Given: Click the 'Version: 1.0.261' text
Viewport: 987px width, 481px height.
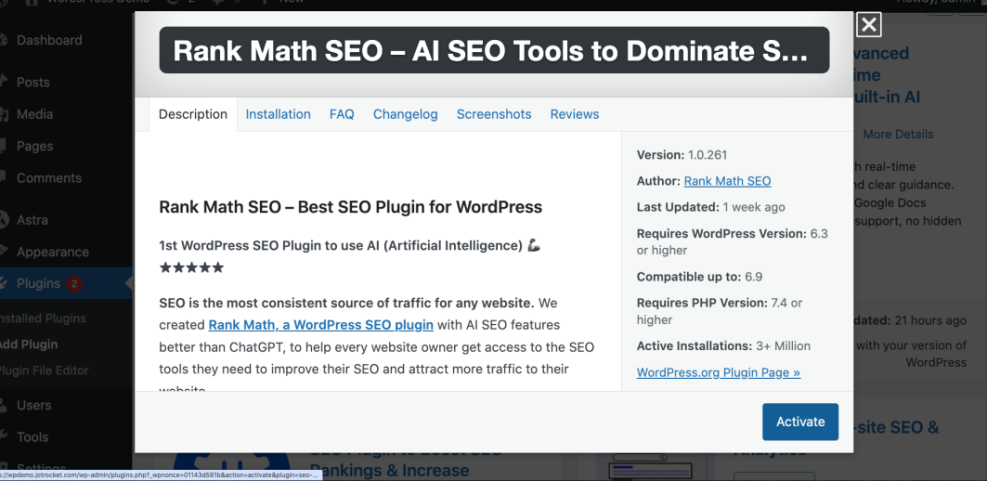Looking at the screenshot, I should tap(682, 155).
